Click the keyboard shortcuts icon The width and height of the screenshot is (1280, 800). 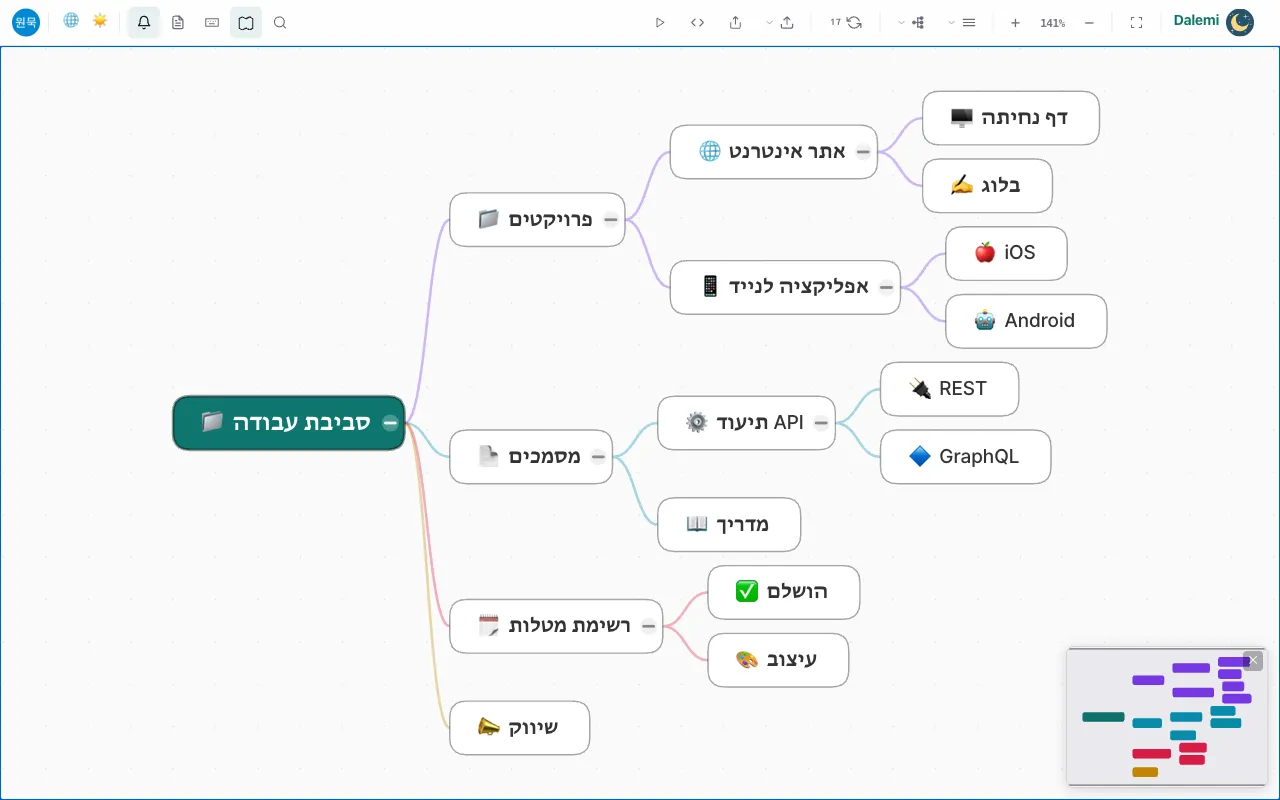tap(212, 22)
